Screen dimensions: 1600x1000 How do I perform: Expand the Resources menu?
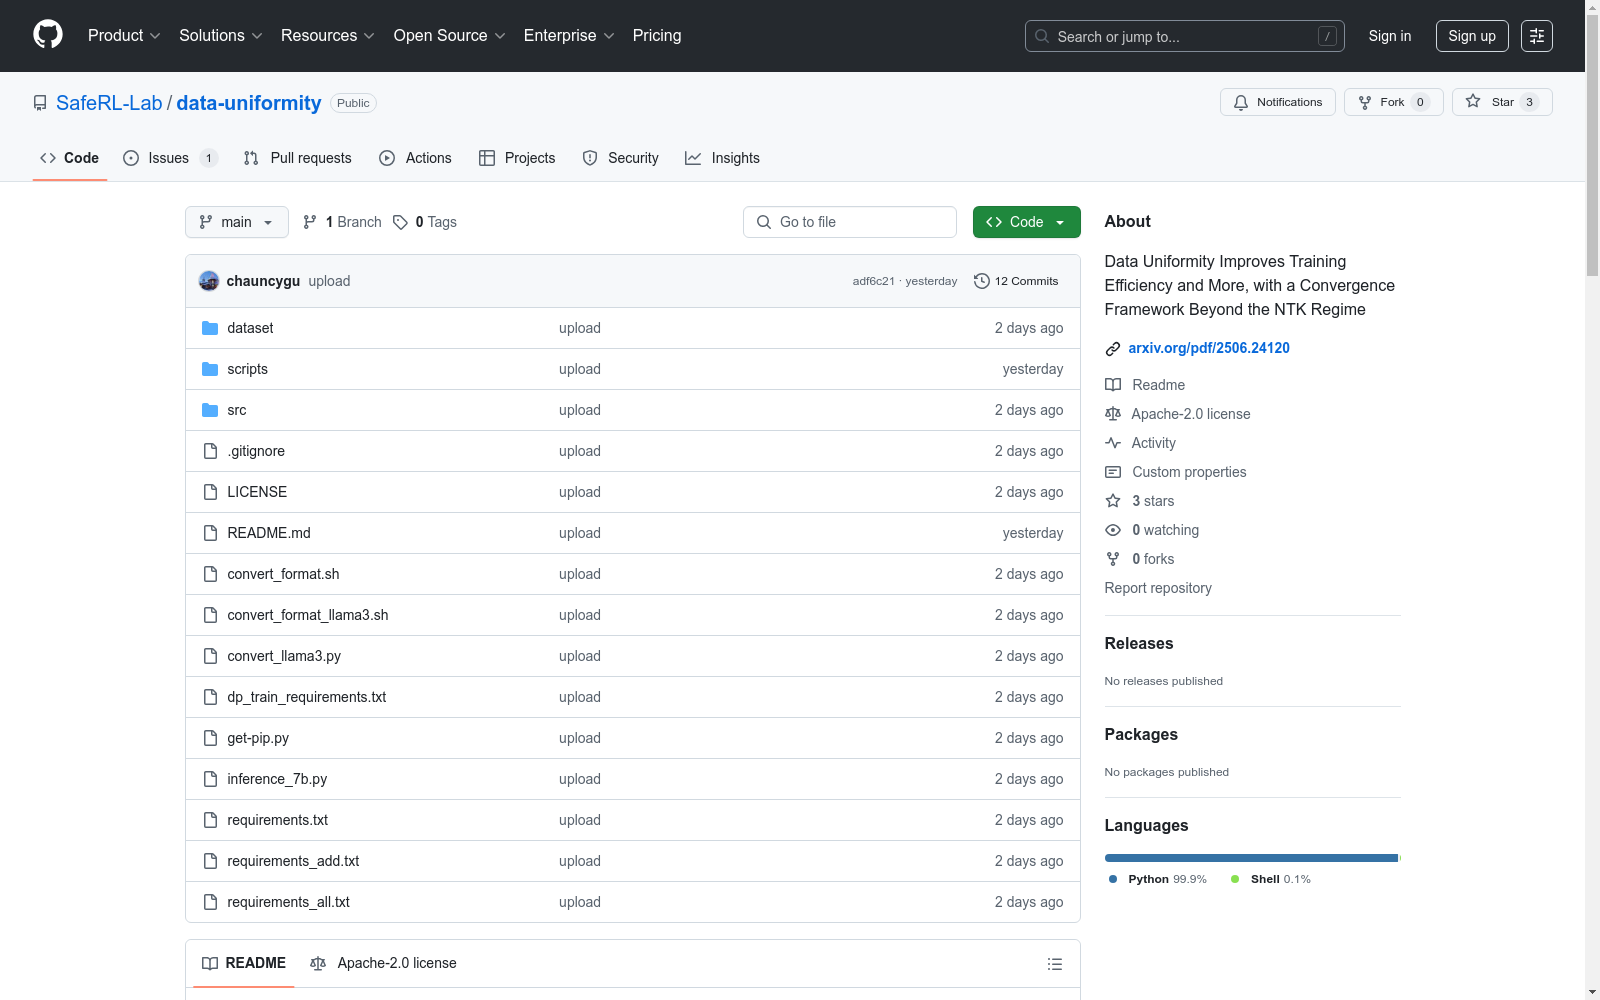point(328,36)
